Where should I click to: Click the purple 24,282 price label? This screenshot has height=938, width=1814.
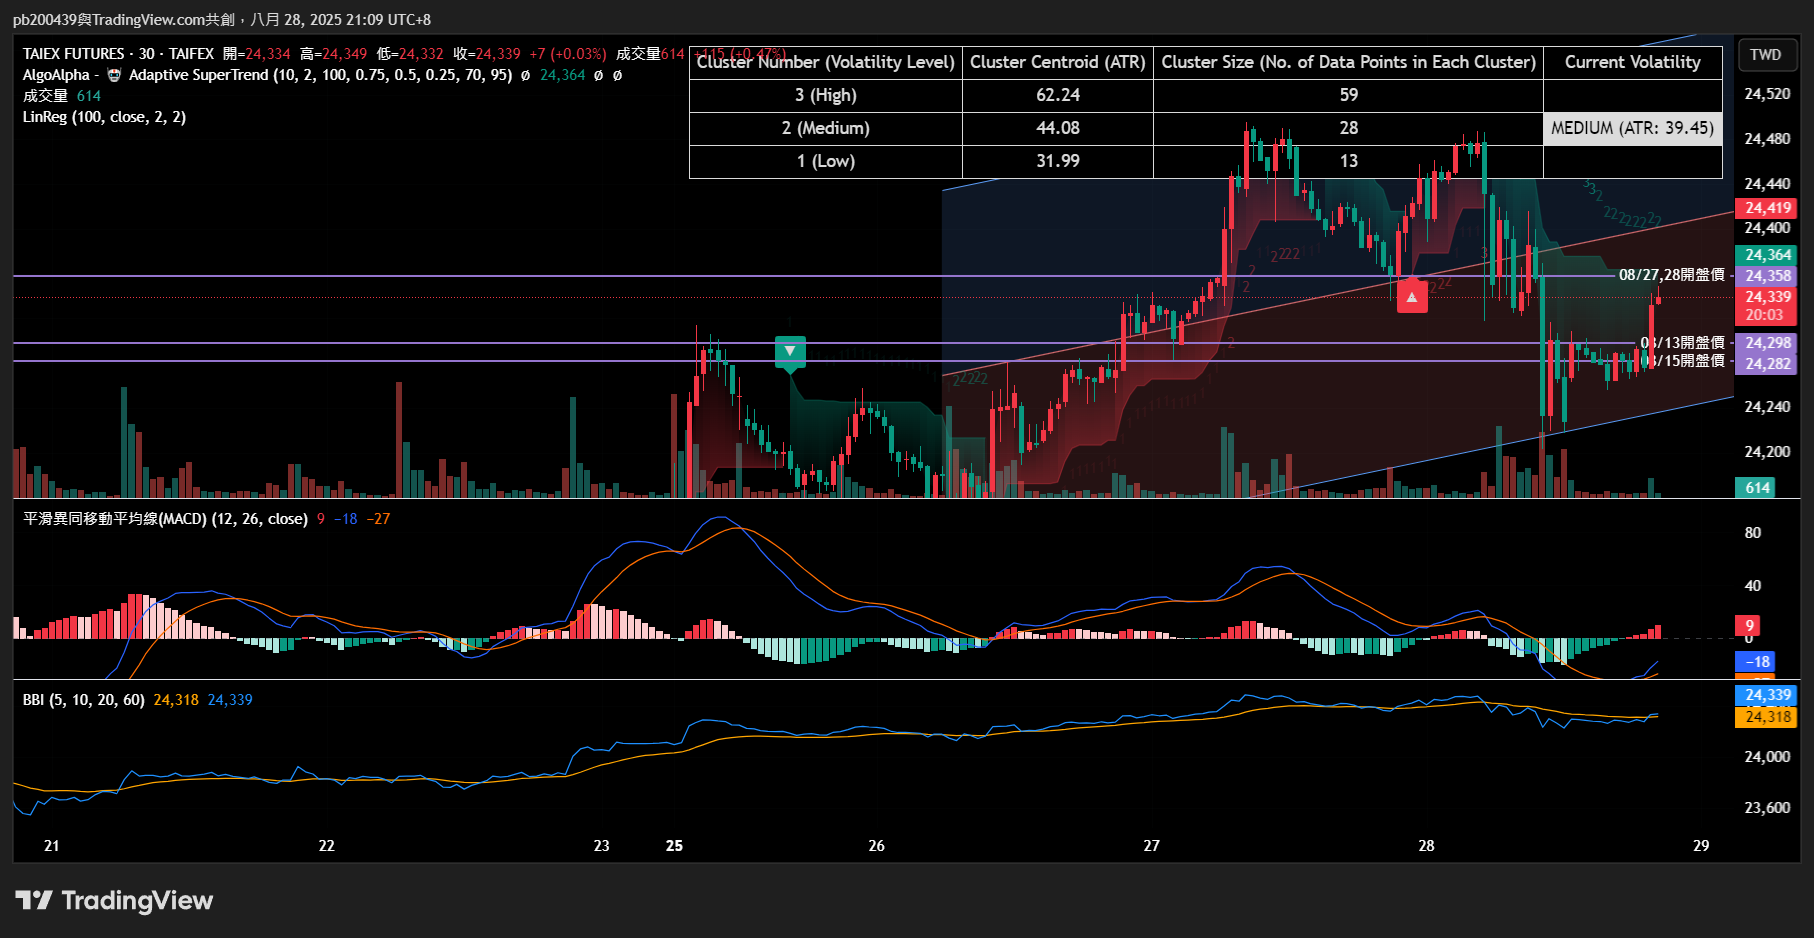click(x=1766, y=364)
